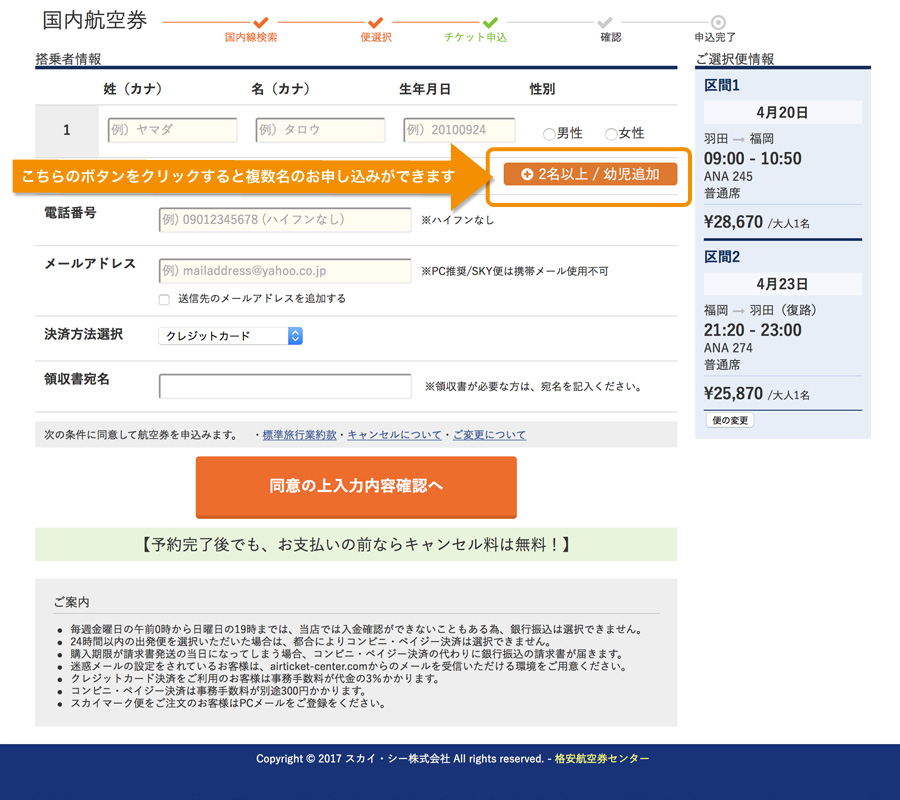Screen dimensions: 900x800
Task: Click the 領収書宛名 input field
Action: [285, 386]
